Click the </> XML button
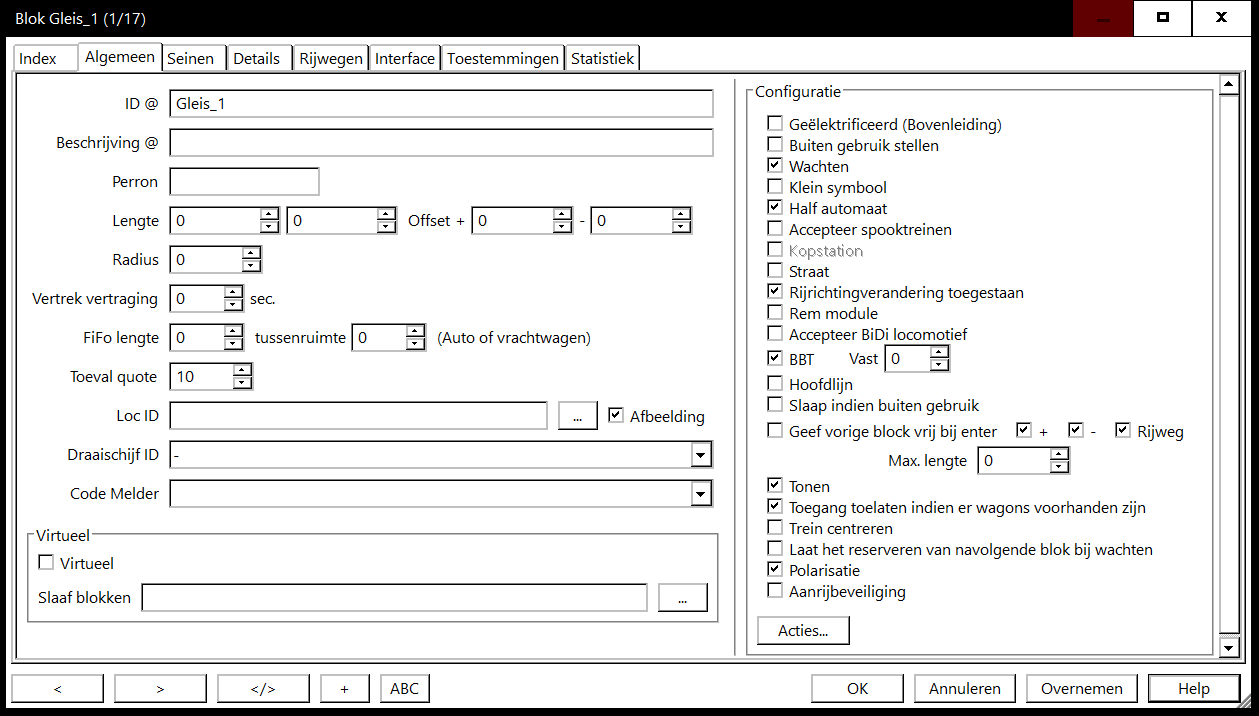The width and height of the screenshot is (1259, 716). (263, 688)
